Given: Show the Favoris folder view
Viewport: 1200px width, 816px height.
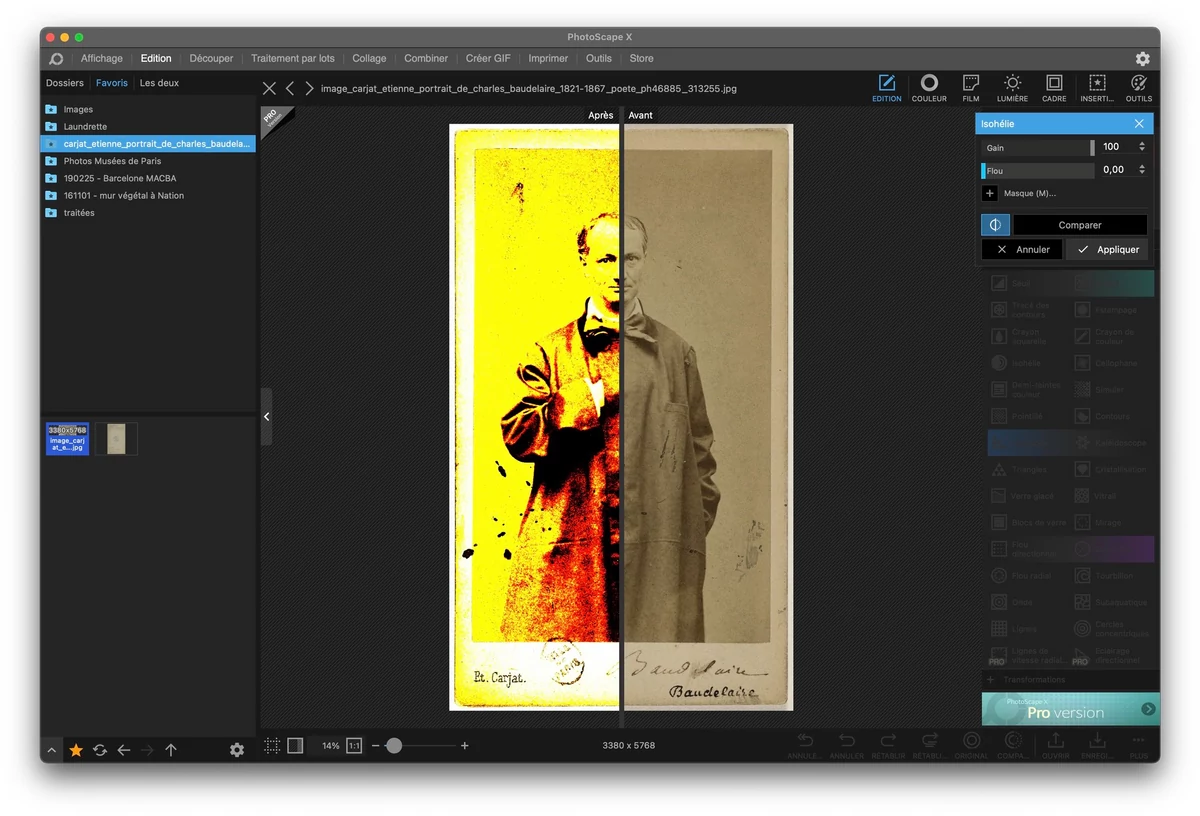Looking at the screenshot, I should click(x=112, y=83).
